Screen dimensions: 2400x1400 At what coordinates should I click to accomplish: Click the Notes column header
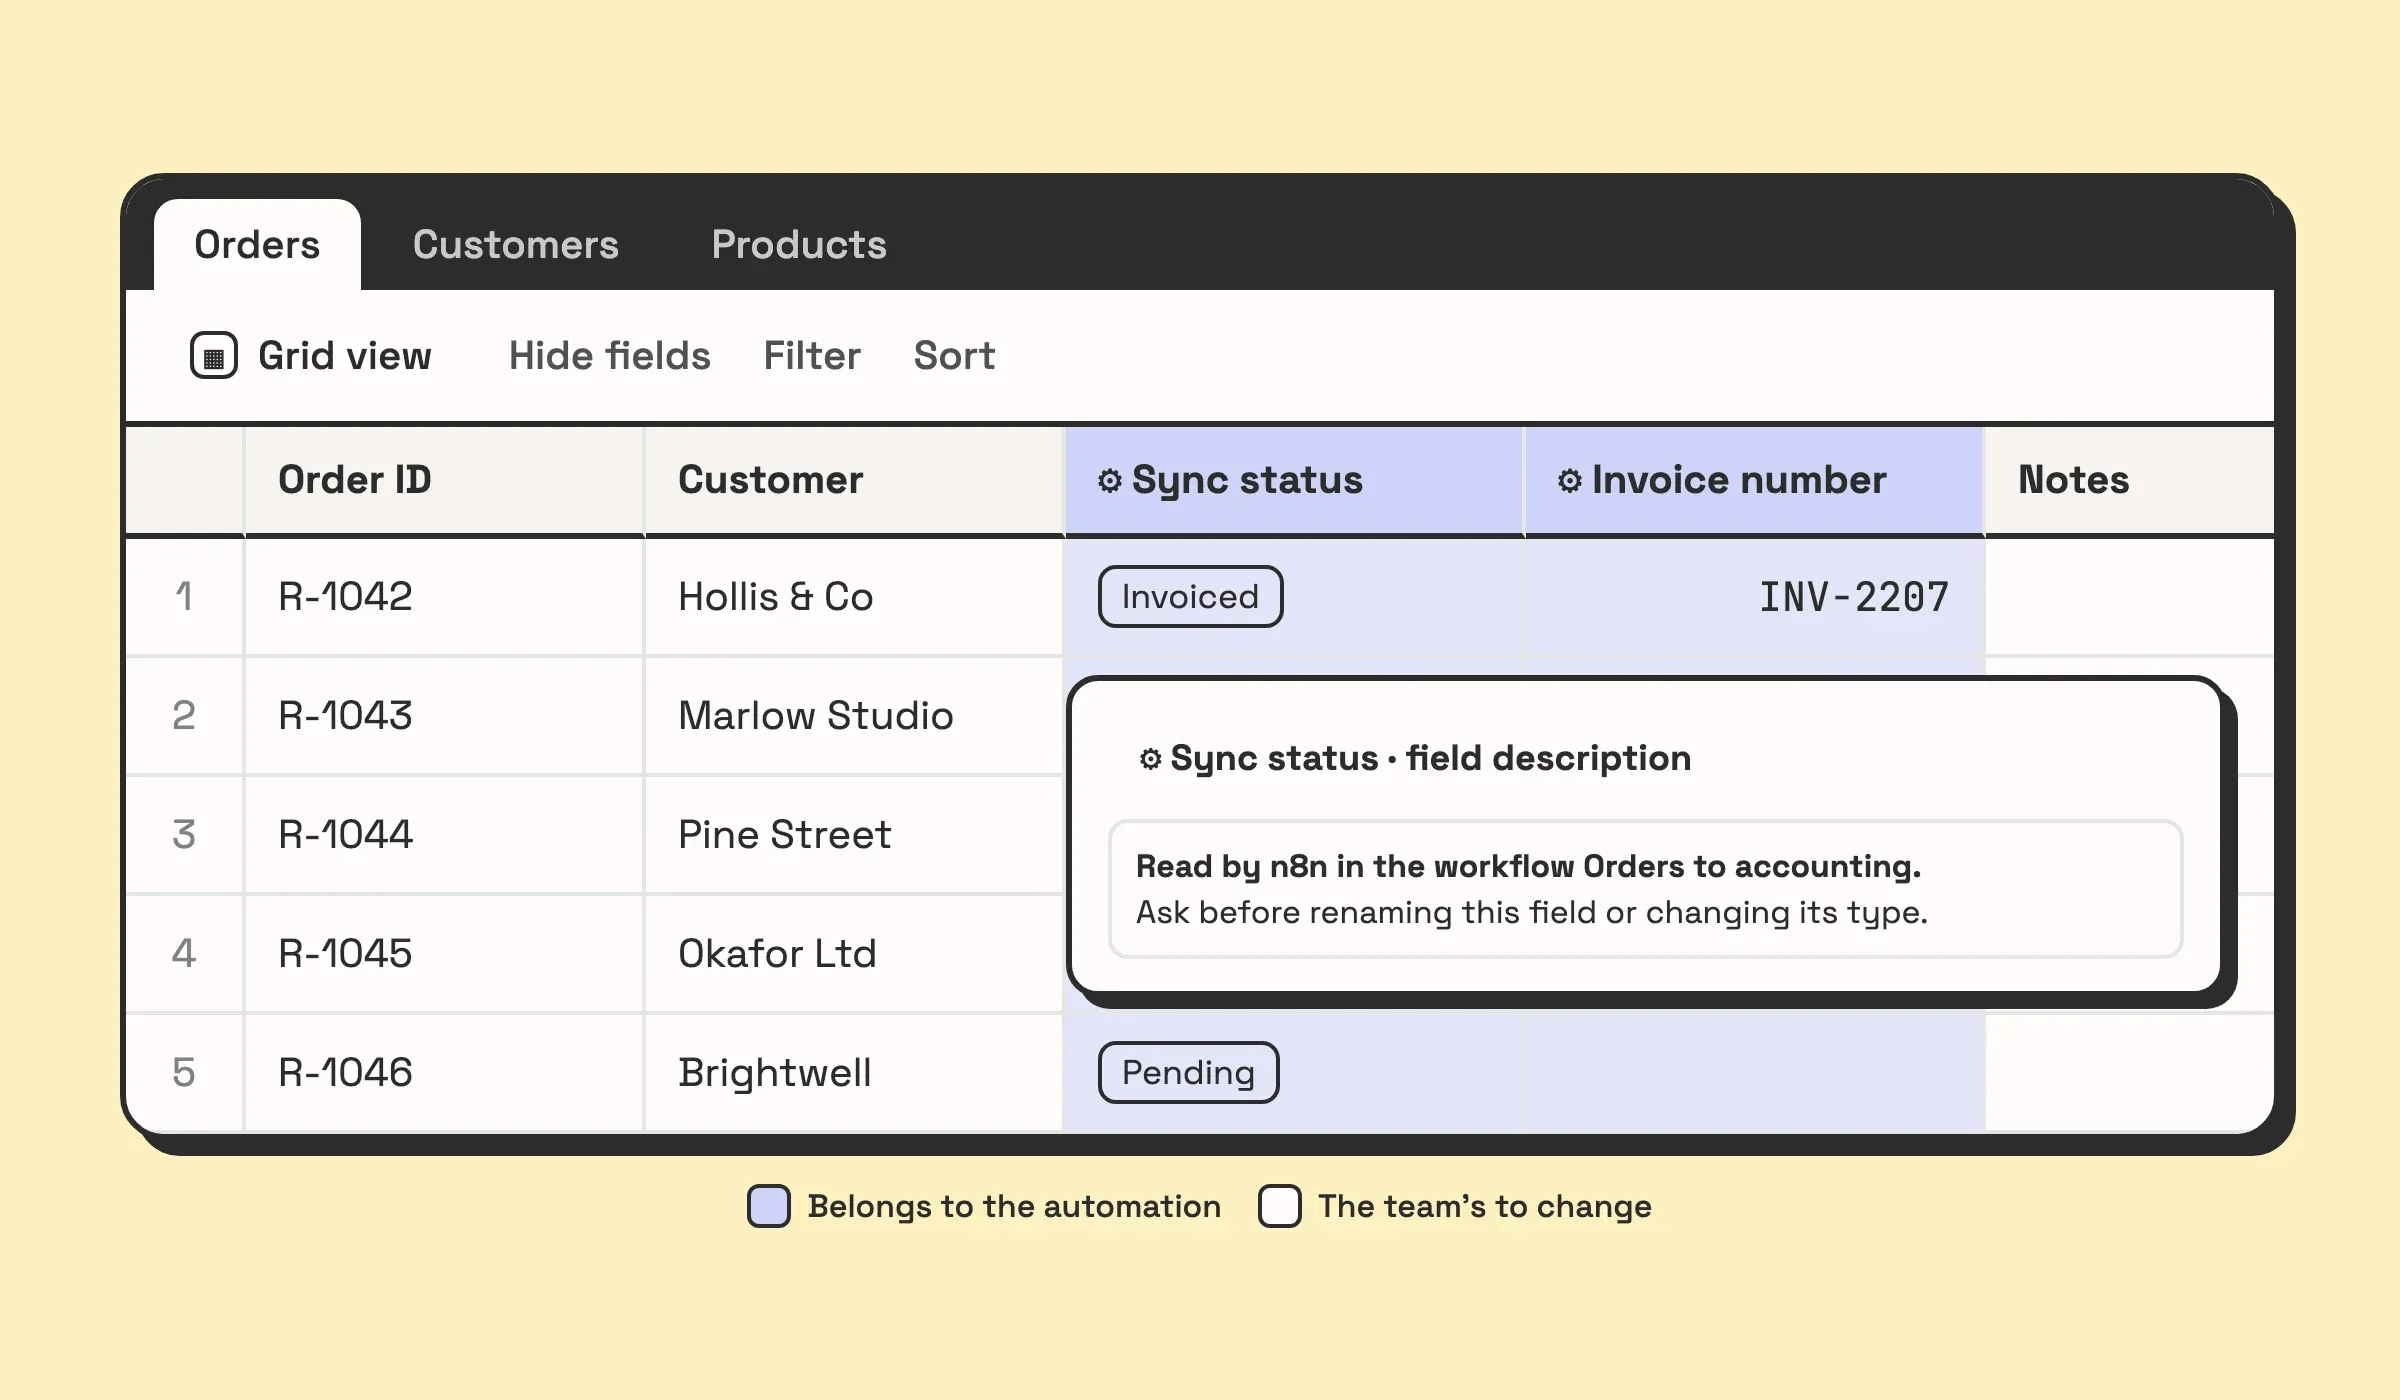2130,480
